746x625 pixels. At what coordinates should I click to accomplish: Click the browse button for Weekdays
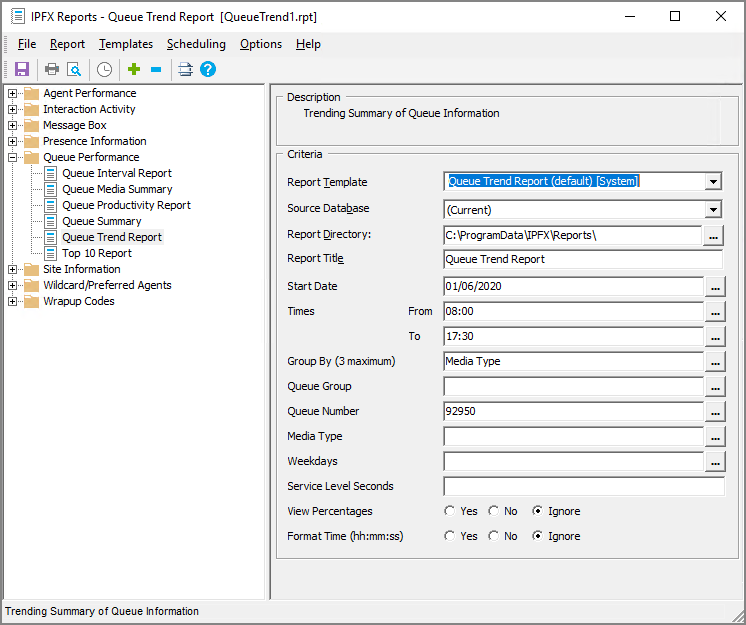pos(715,462)
